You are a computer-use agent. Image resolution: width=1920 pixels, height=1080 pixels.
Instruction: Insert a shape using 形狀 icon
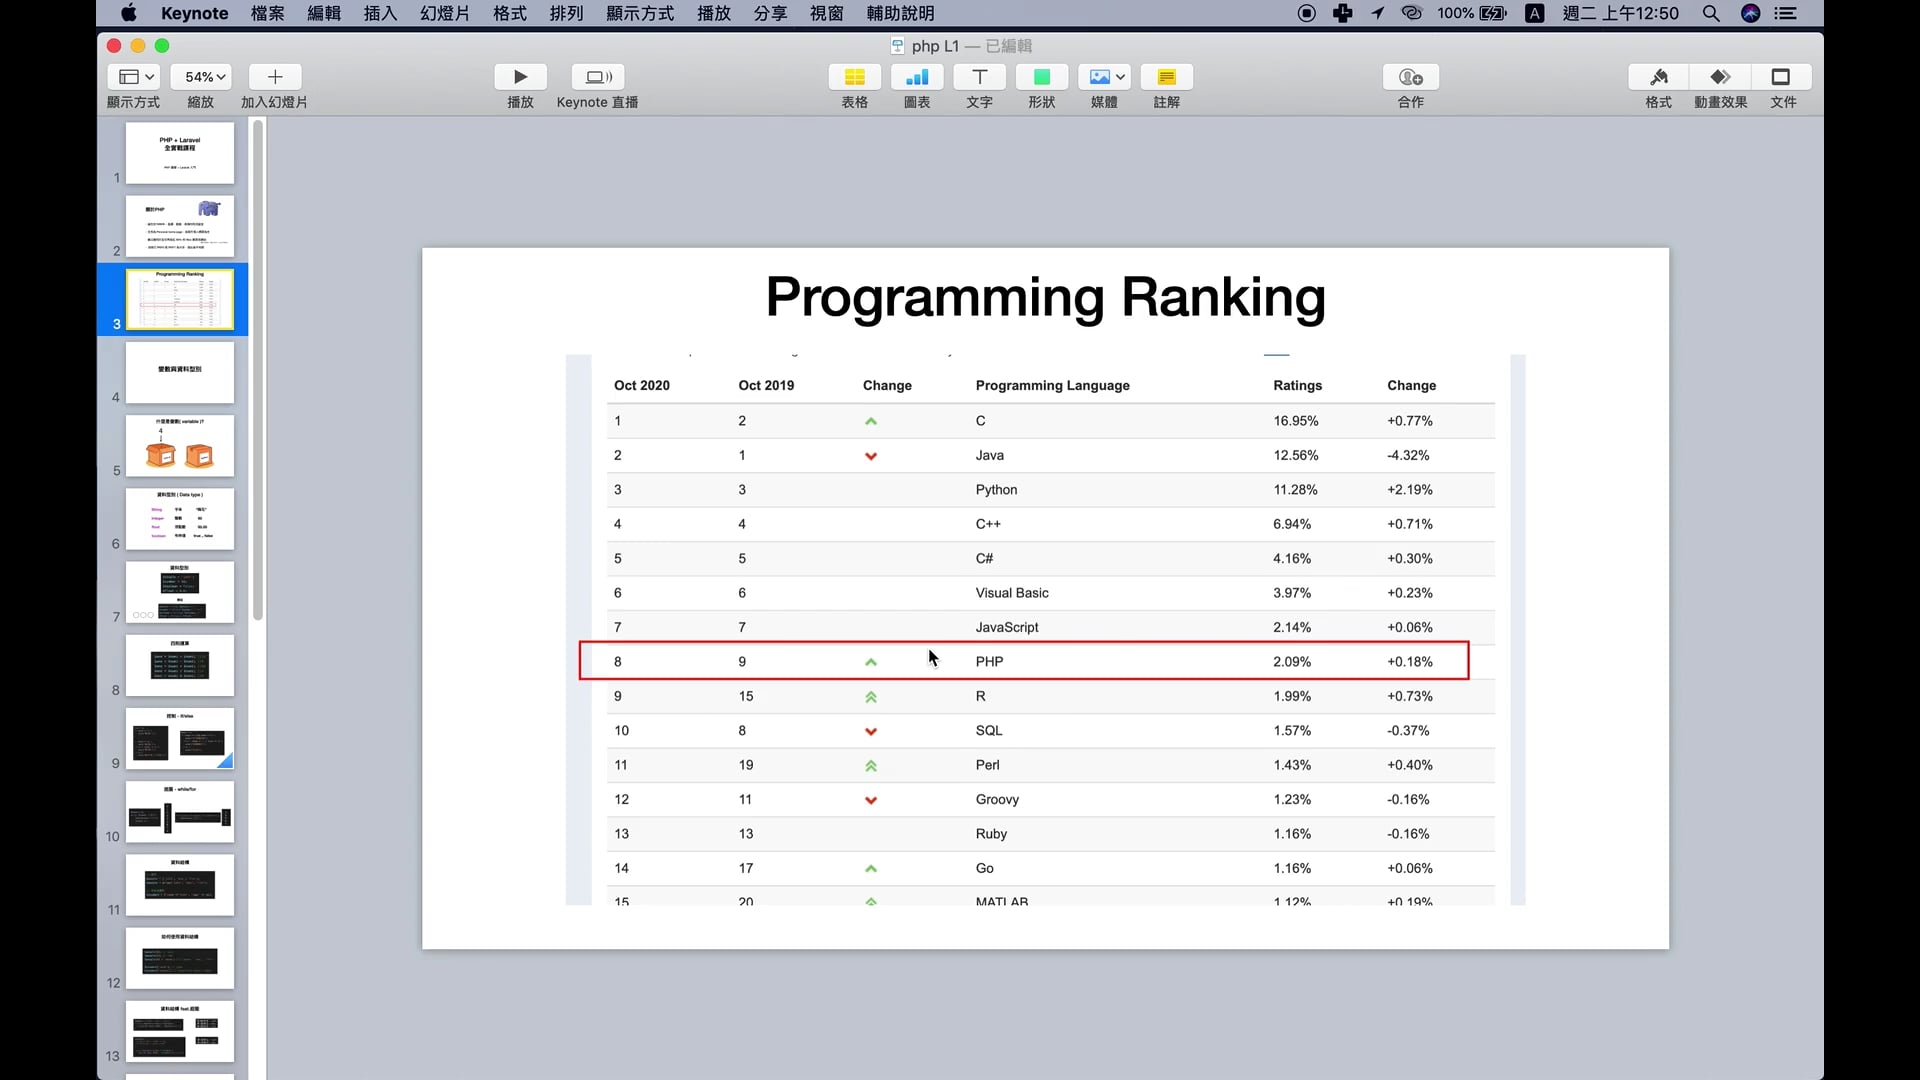(x=1041, y=77)
